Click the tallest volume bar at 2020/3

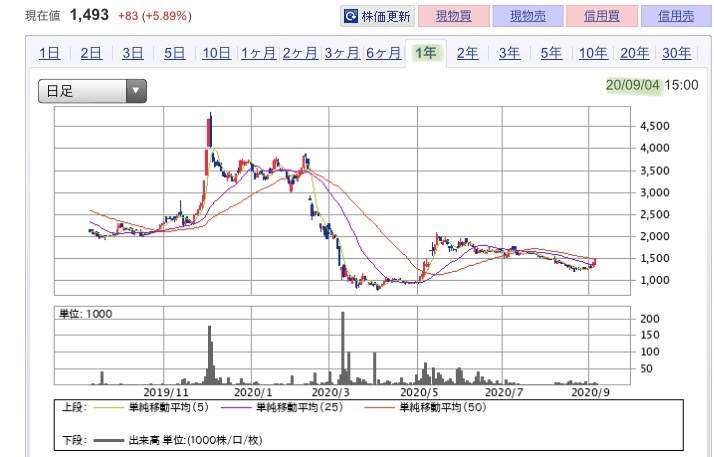pyautogui.click(x=343, y=348)
